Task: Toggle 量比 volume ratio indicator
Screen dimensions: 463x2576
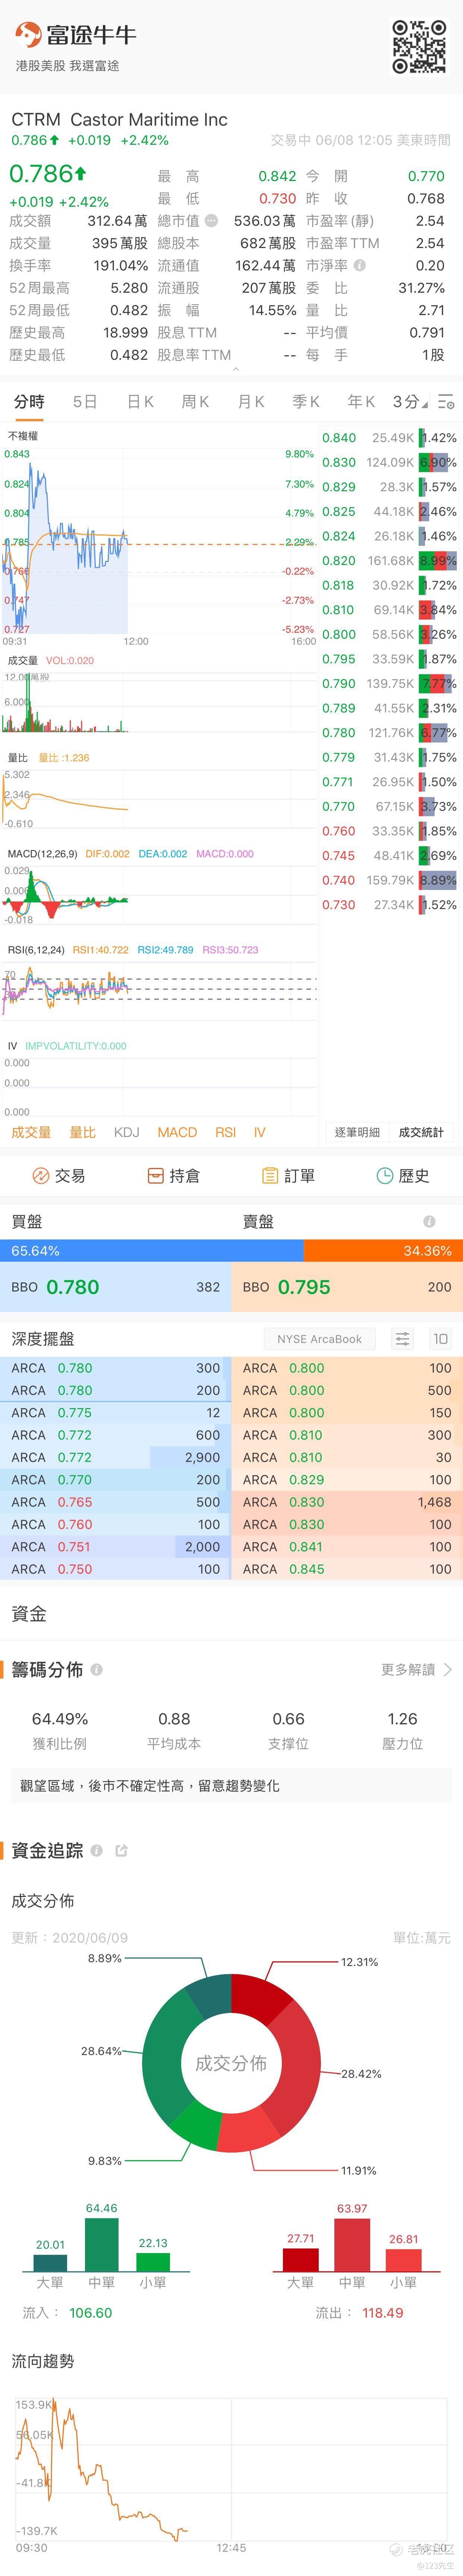Action: point(83,1132)
